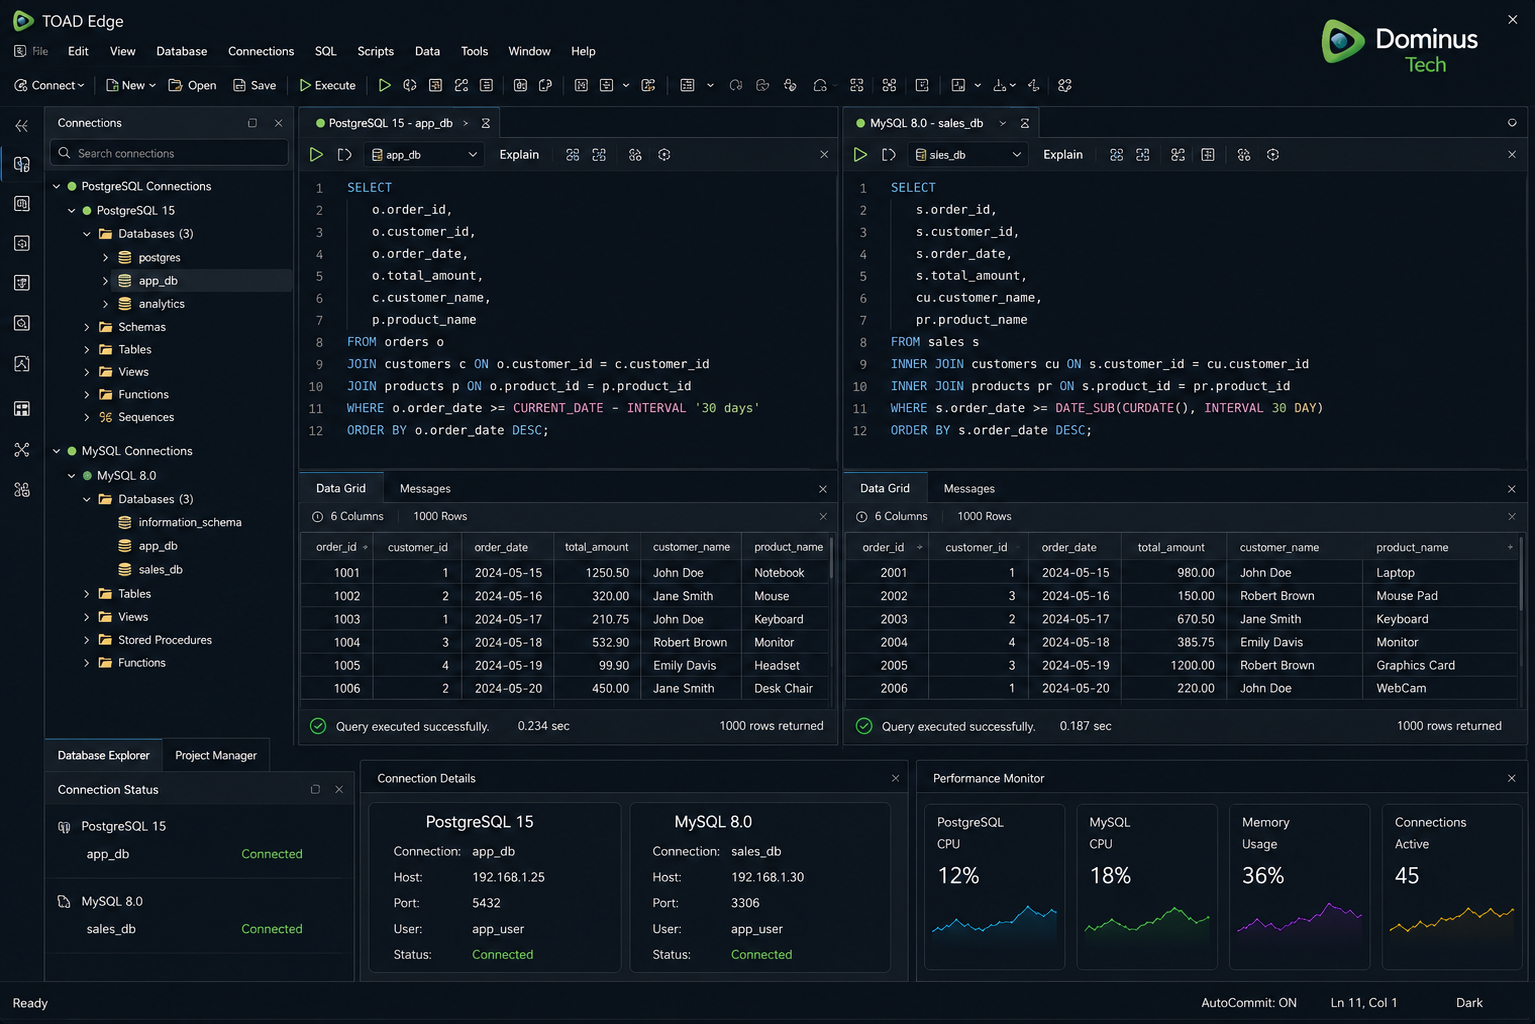Maximize the Connection Status panel

[x=315, y=789]
